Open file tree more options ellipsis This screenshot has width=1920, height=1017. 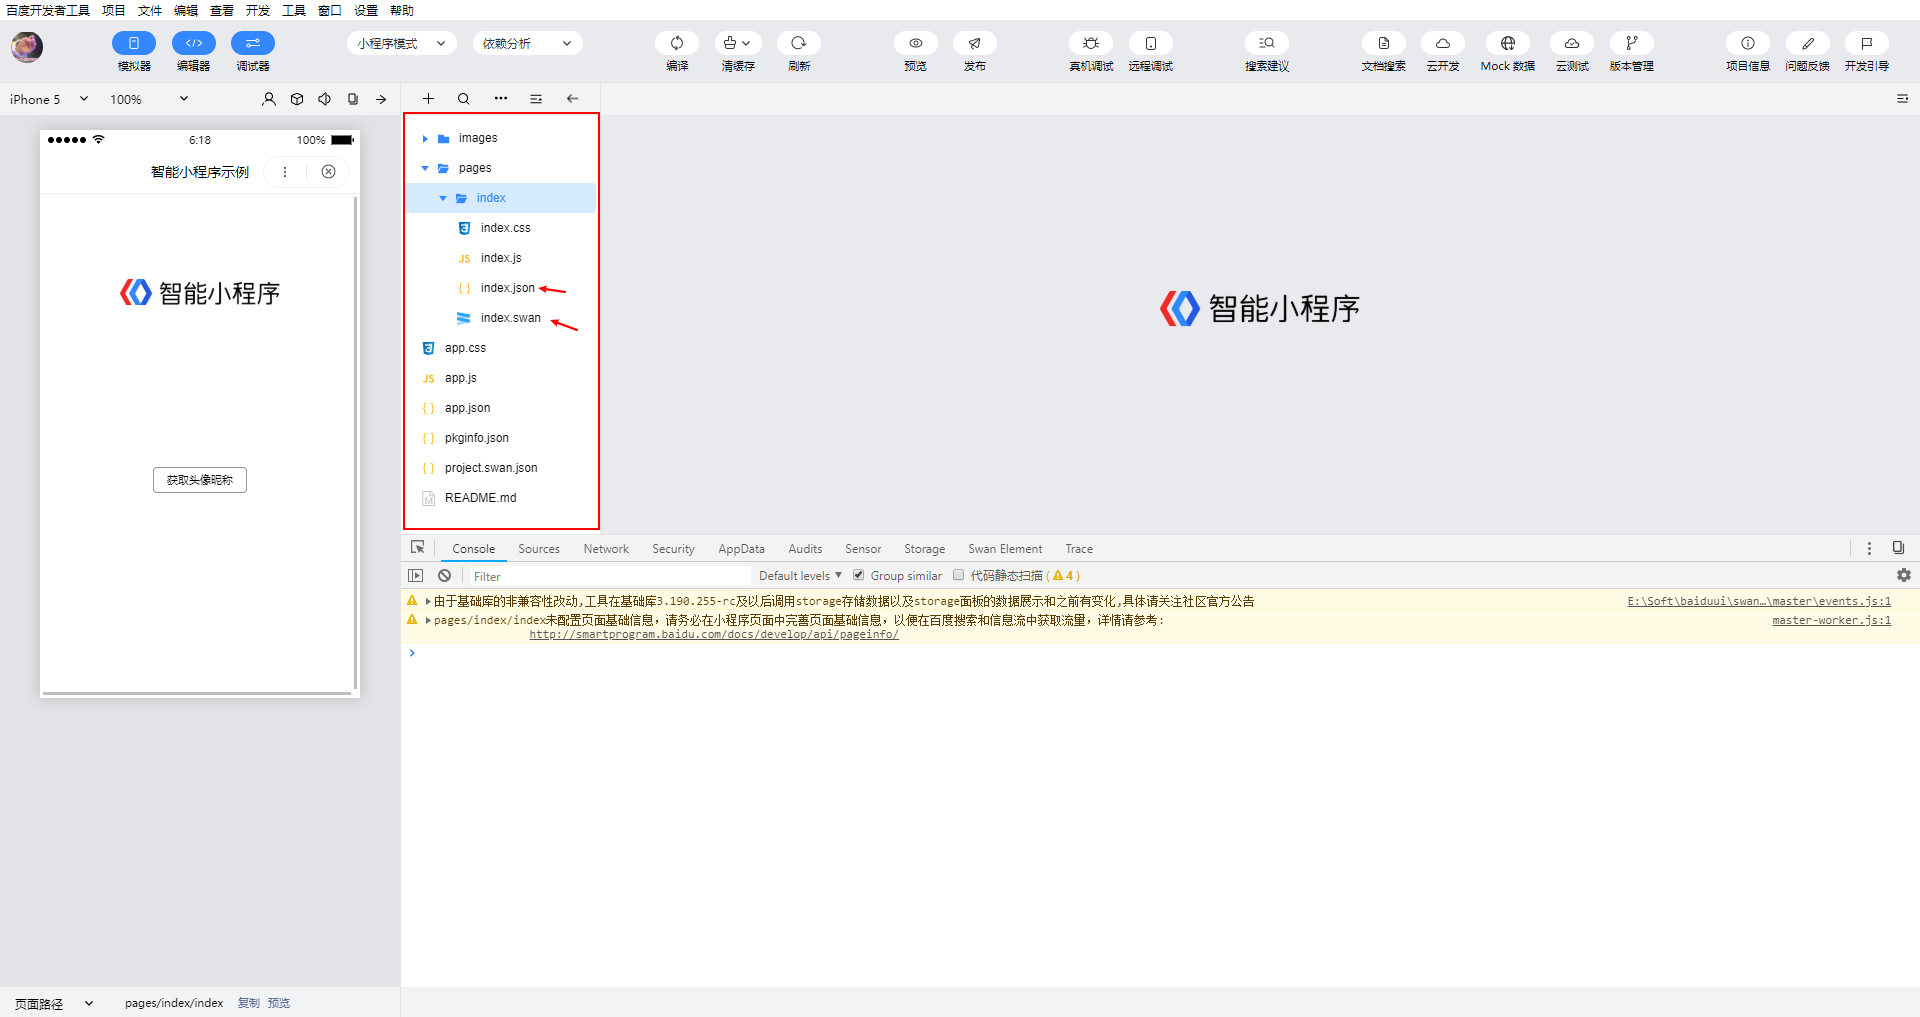[500, 98]
